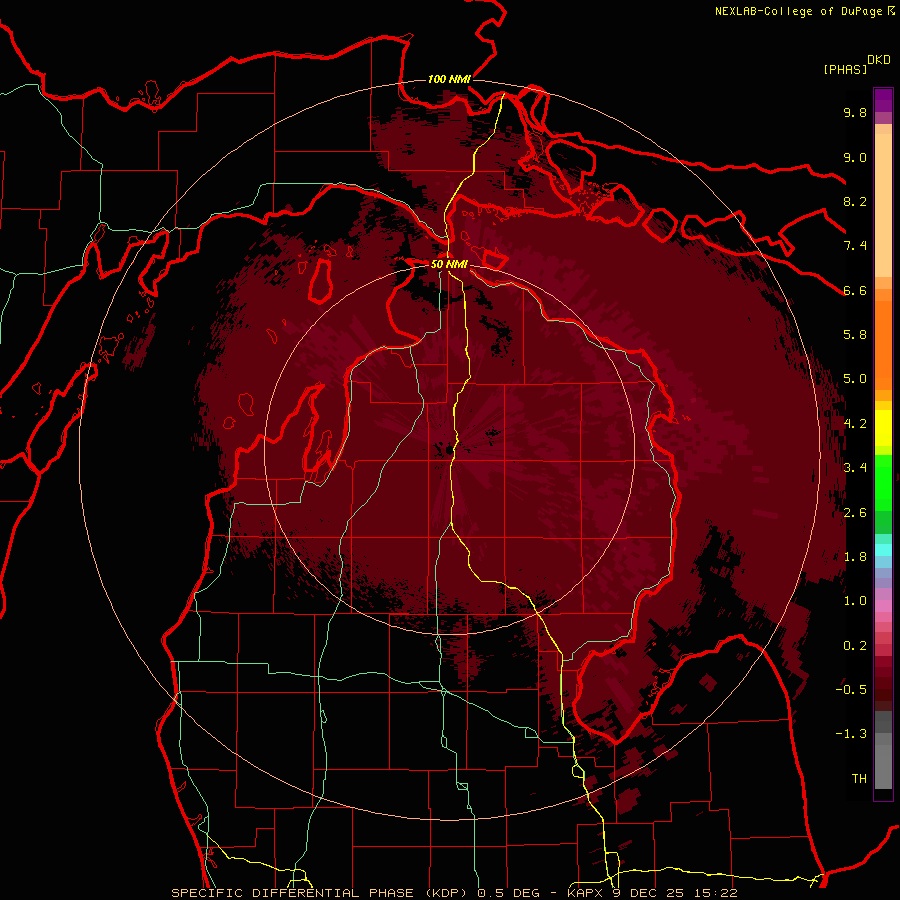Click the 2.6 value on color scale

(x=855, y=513)
